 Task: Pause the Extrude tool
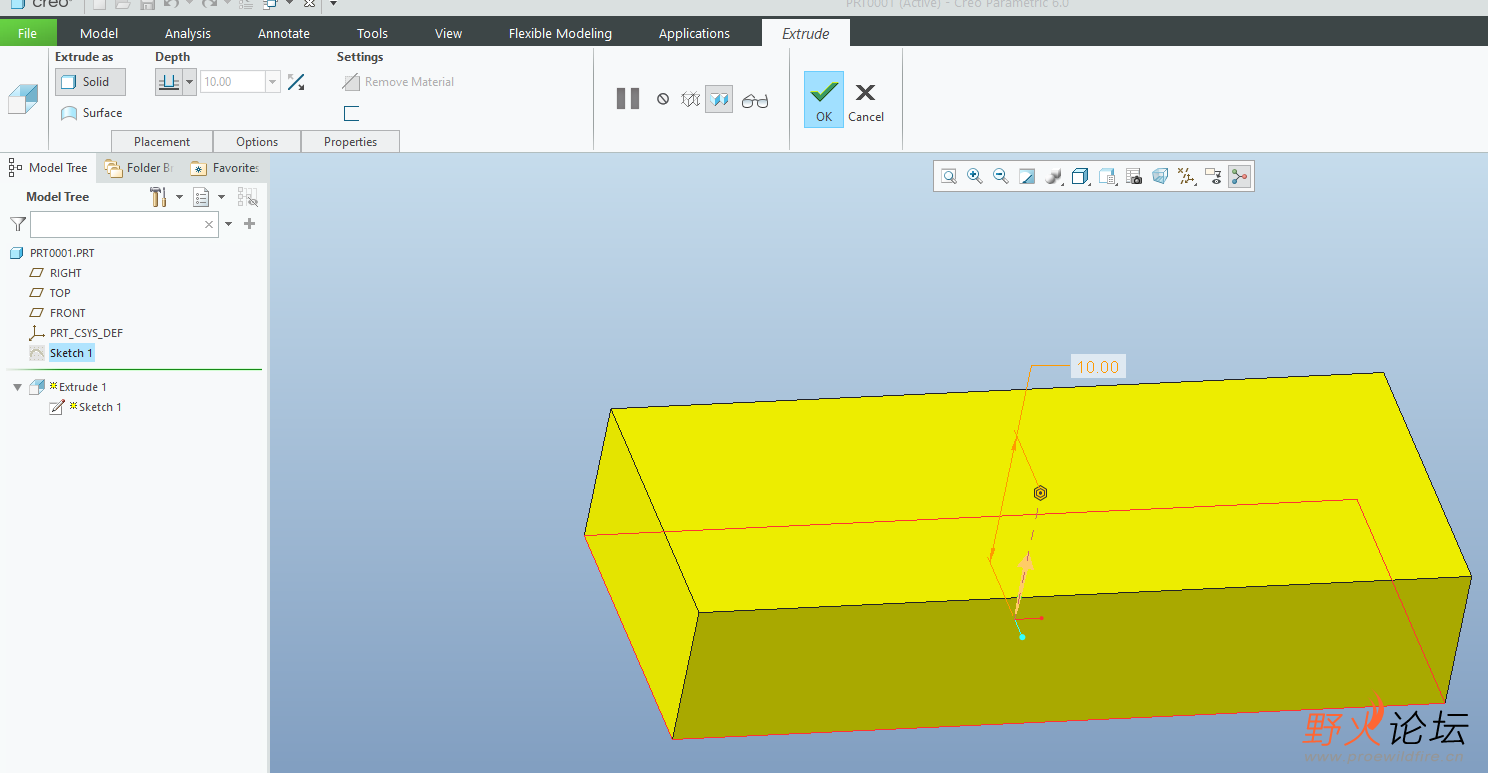[627, 99]
